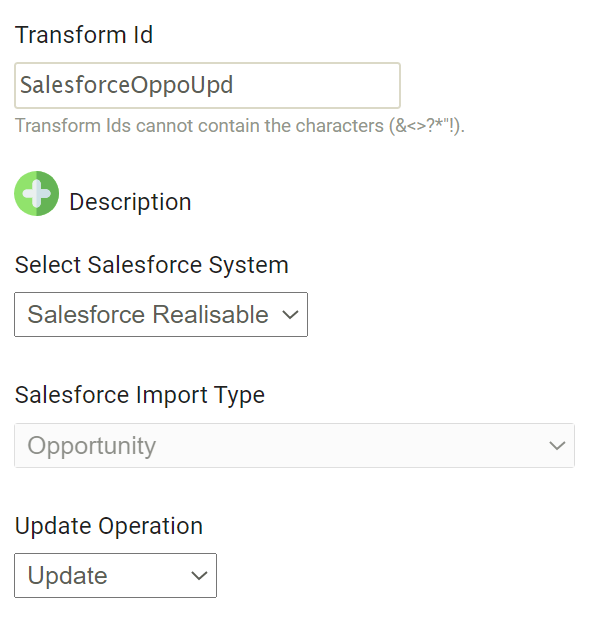Click chevron arrow on Opportunity dropdown
Screen dimensions: 611x622
point(558,446)
